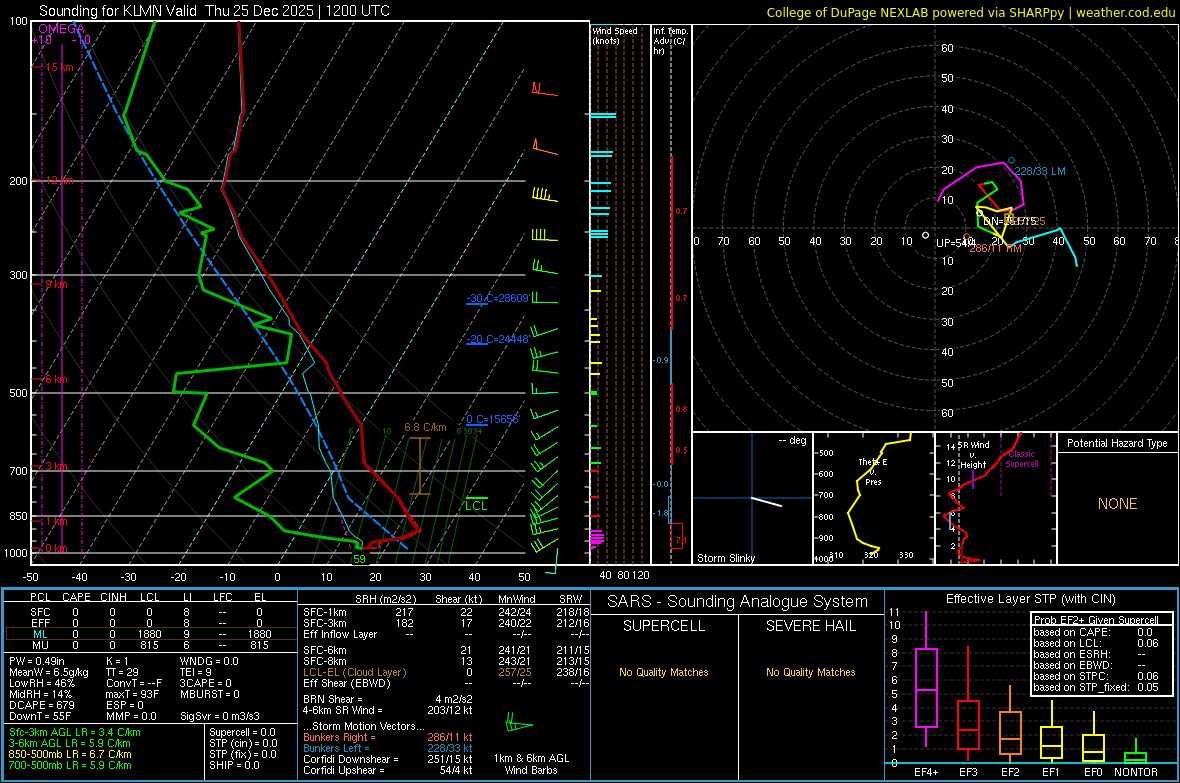The image size is (1180, 783).
Task: Click the OMEGA label on skew-T
Action: [62, 29]
